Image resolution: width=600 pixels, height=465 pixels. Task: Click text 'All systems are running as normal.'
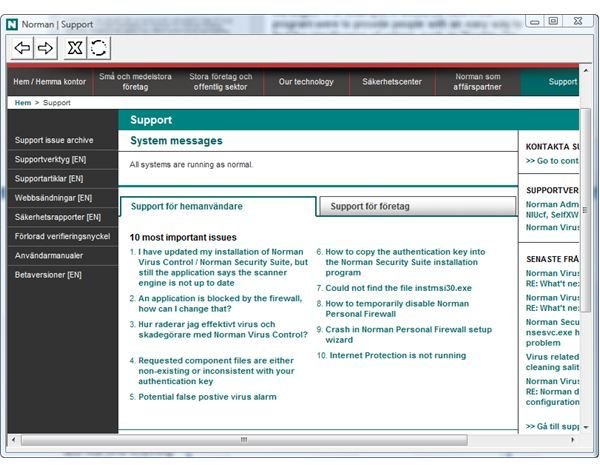pos(191,165)
